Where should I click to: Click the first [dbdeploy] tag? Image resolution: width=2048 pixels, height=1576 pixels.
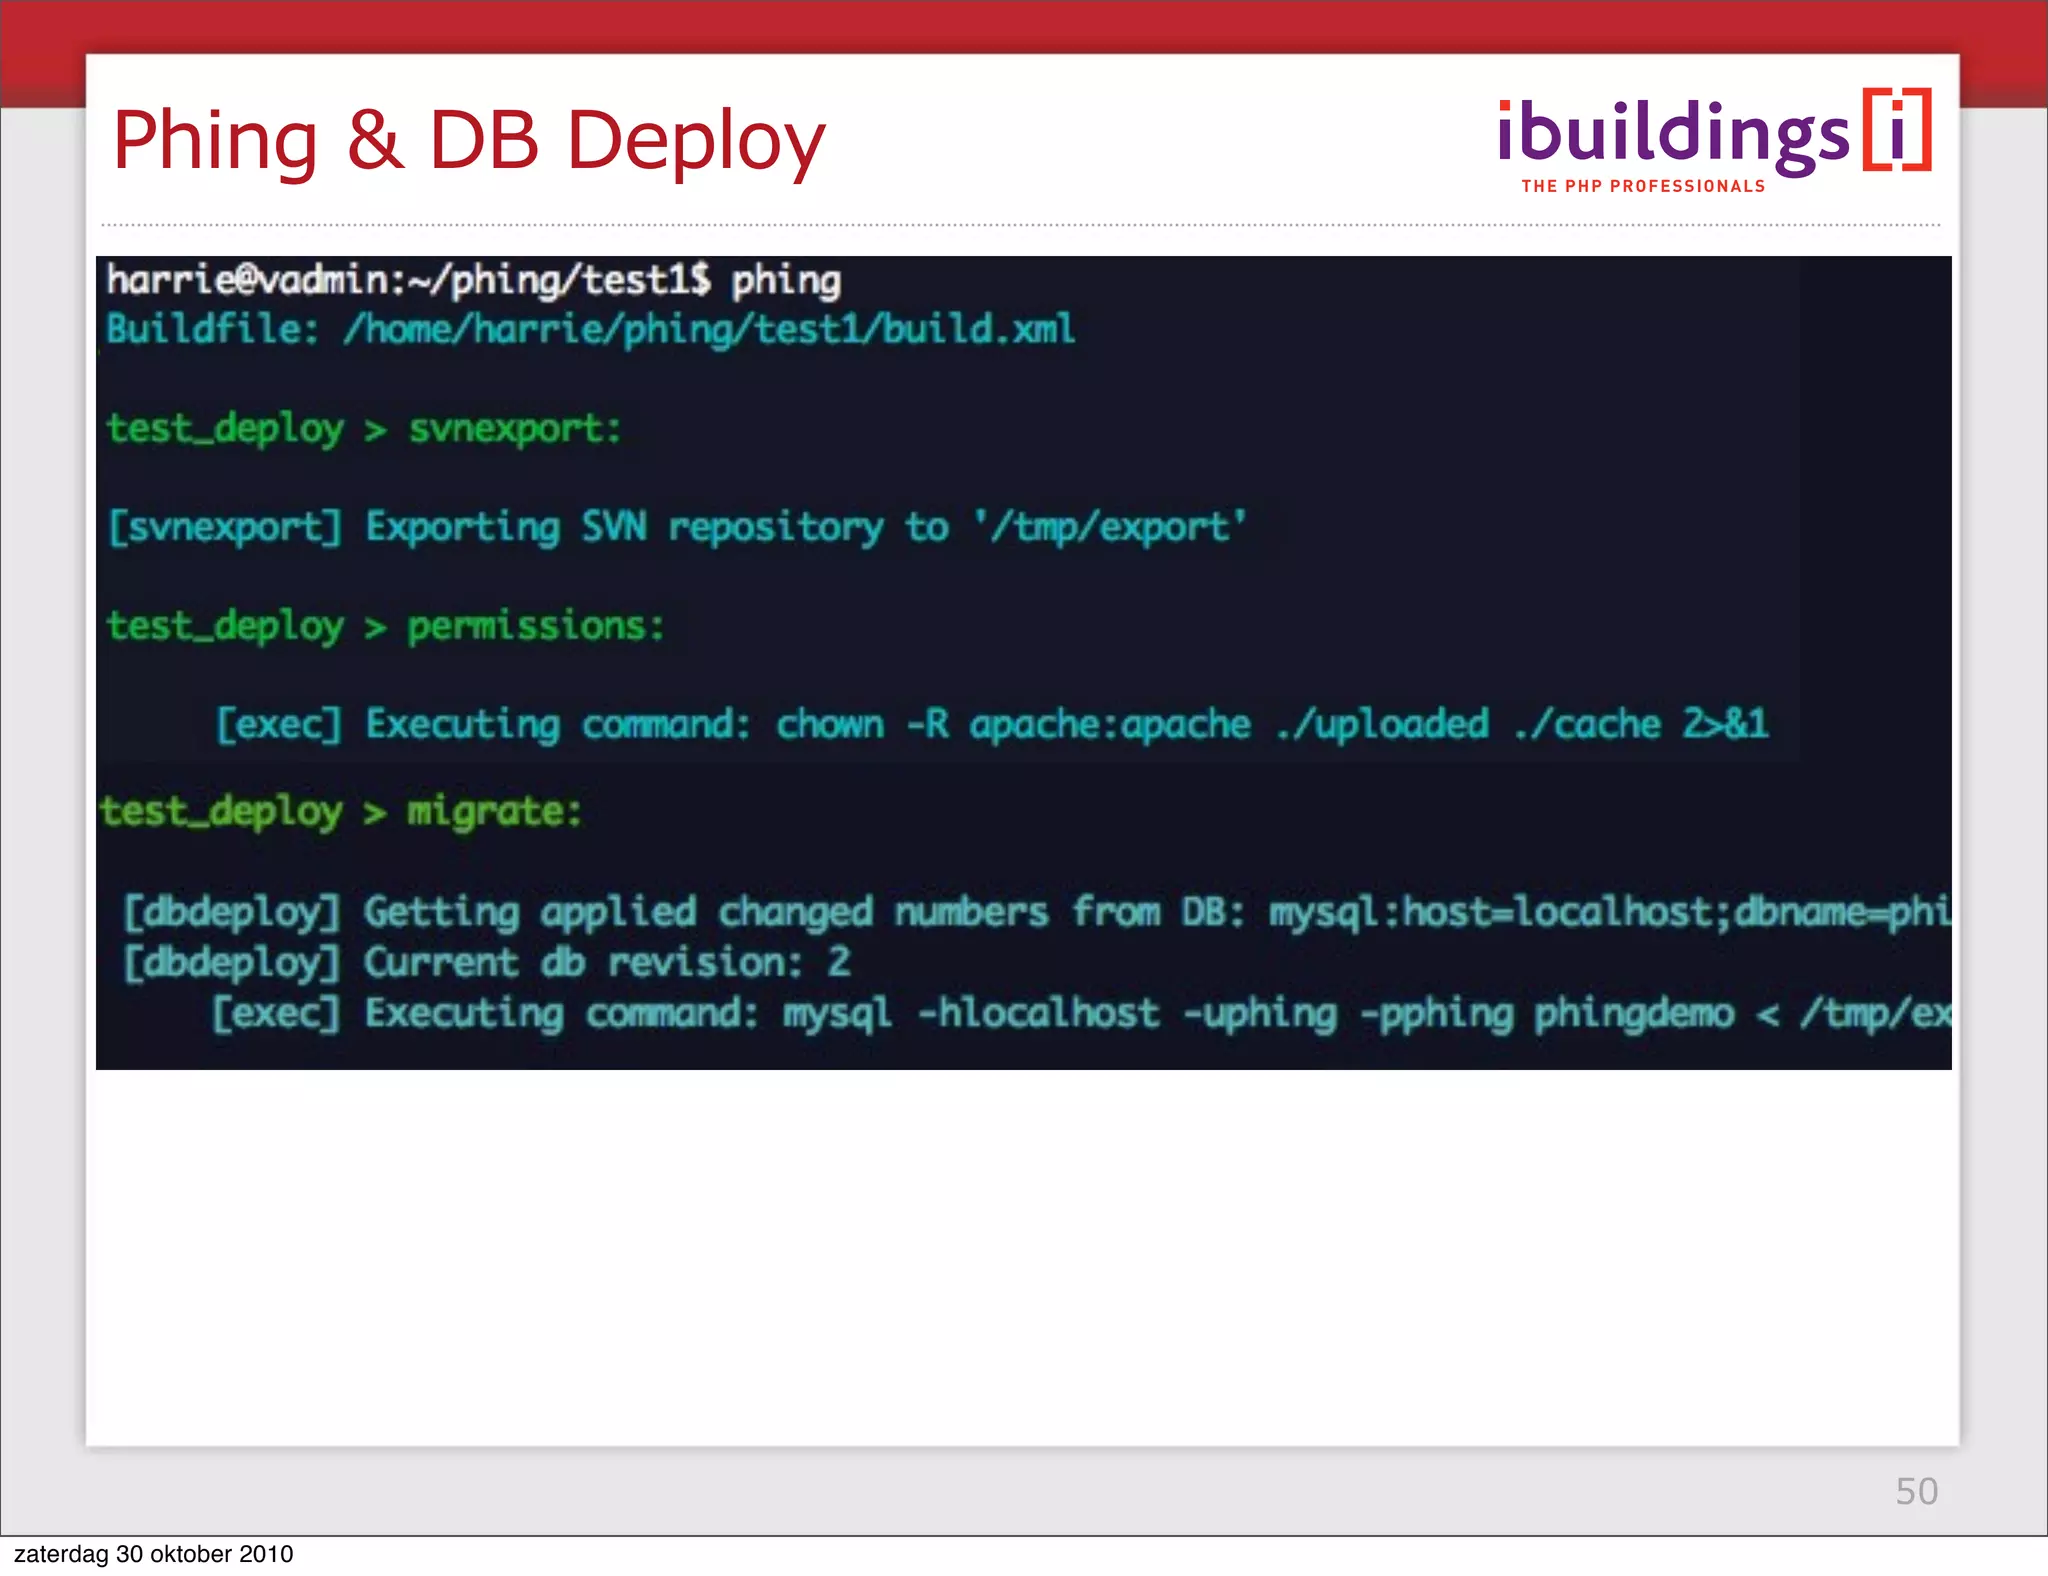(231, 912)
